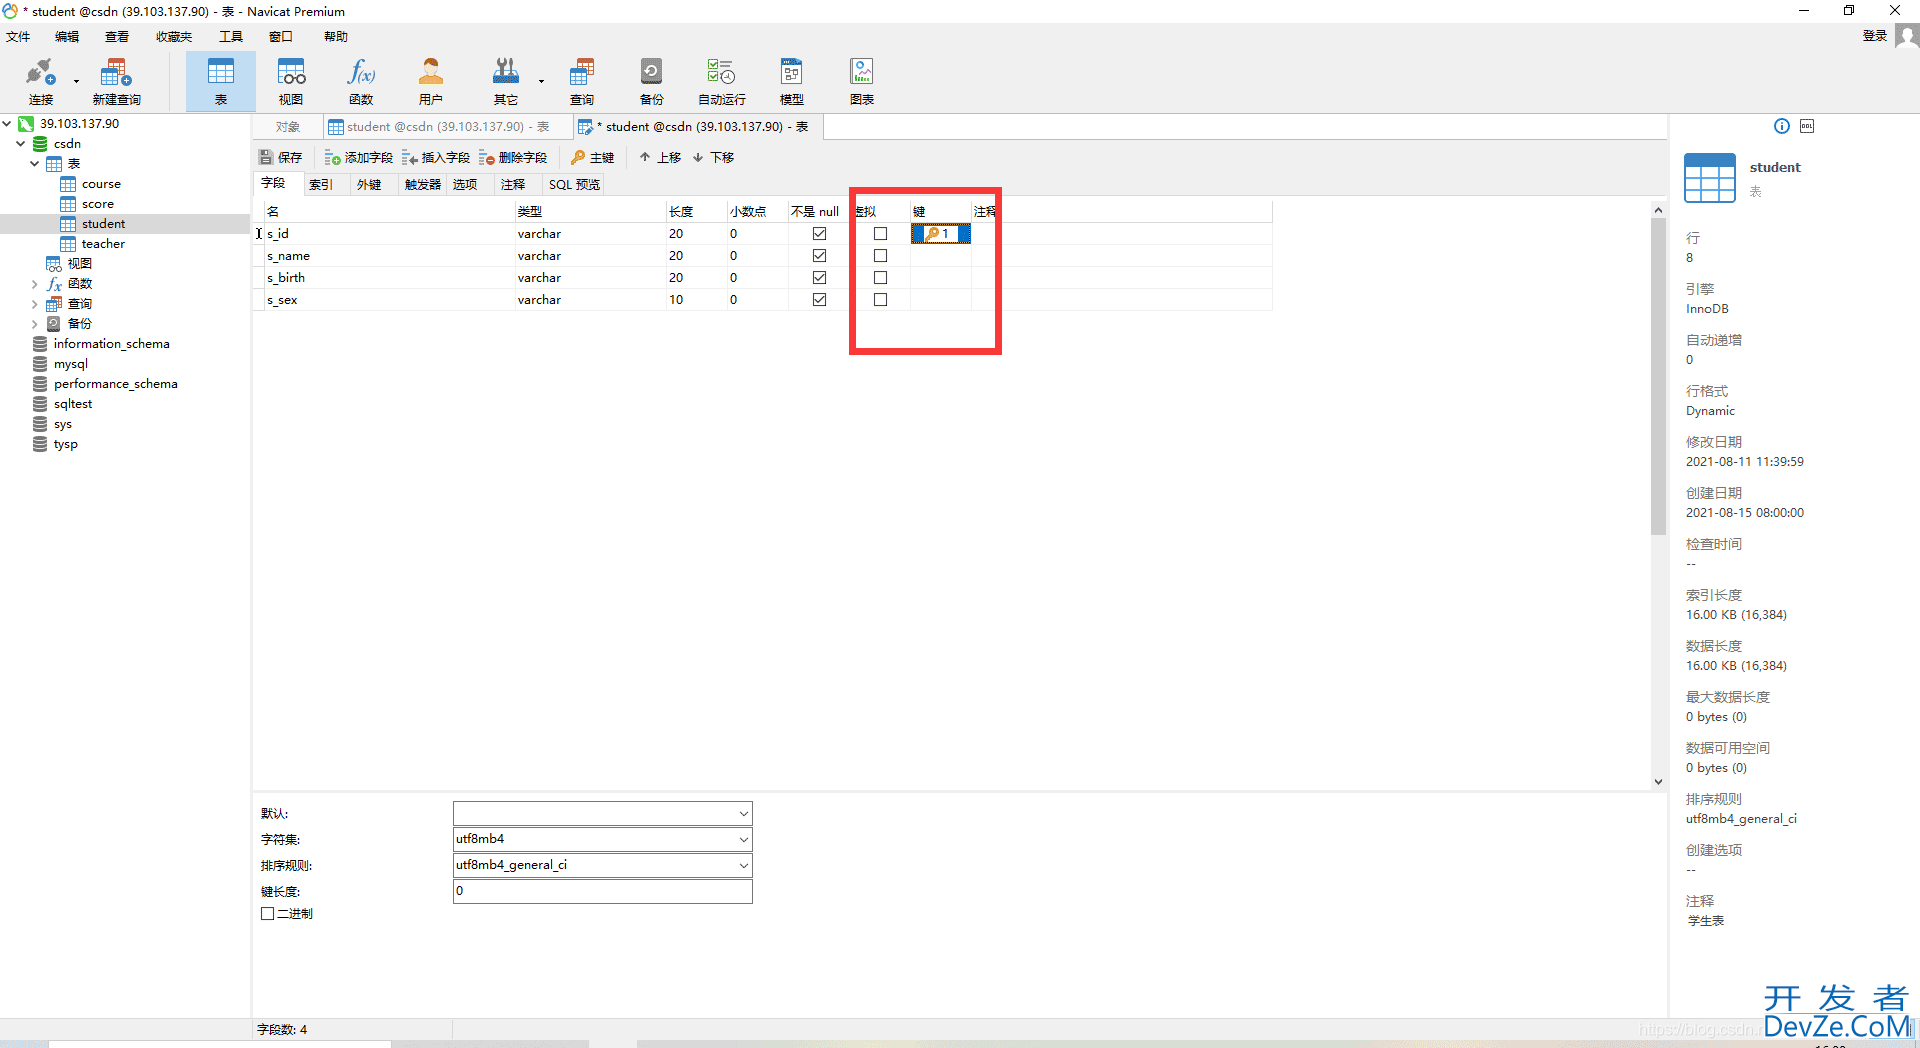The image size is (1920, 1048).
Task: Open the Edit (编辑) menu
Action: click(x=67, y=37)
